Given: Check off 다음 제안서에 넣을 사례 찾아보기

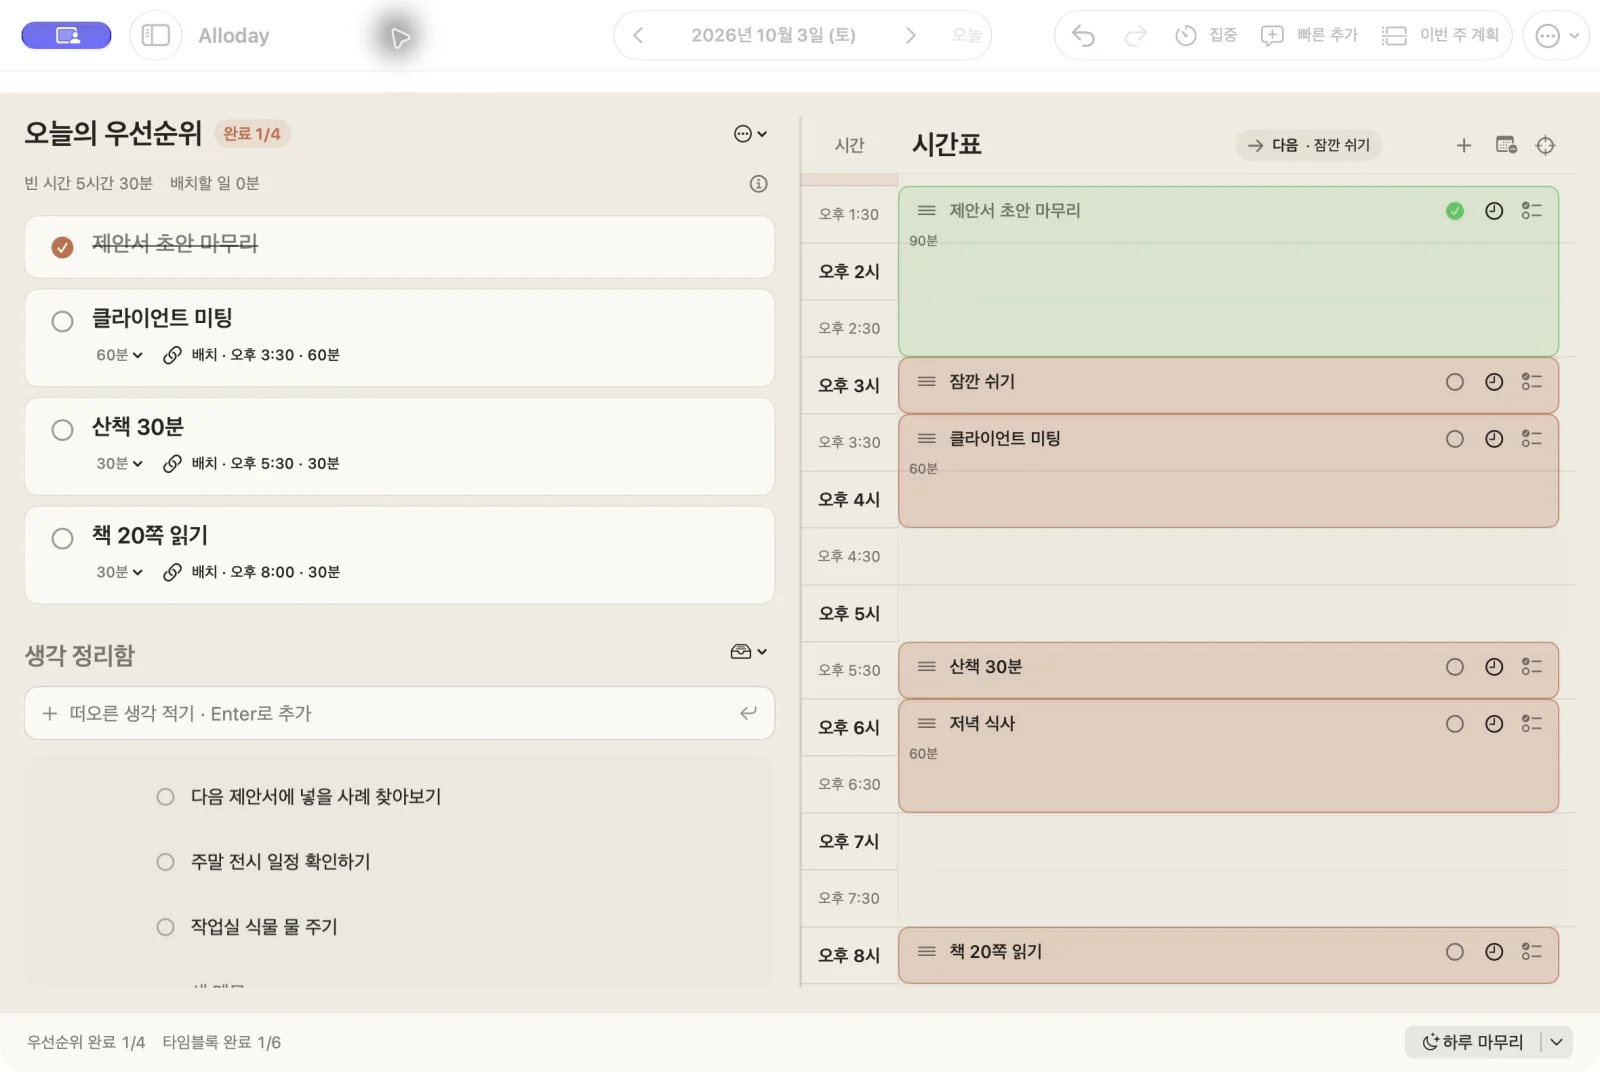Looking at the screenshot, I should coord(165,797).
